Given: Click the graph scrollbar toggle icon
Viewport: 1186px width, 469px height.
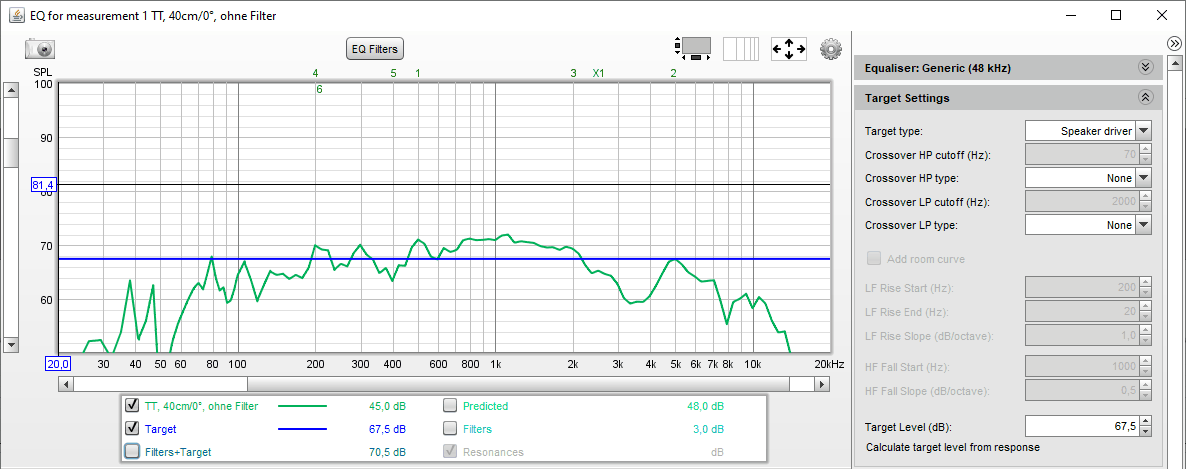Looking at the screenshot, I should click(693, 48).
